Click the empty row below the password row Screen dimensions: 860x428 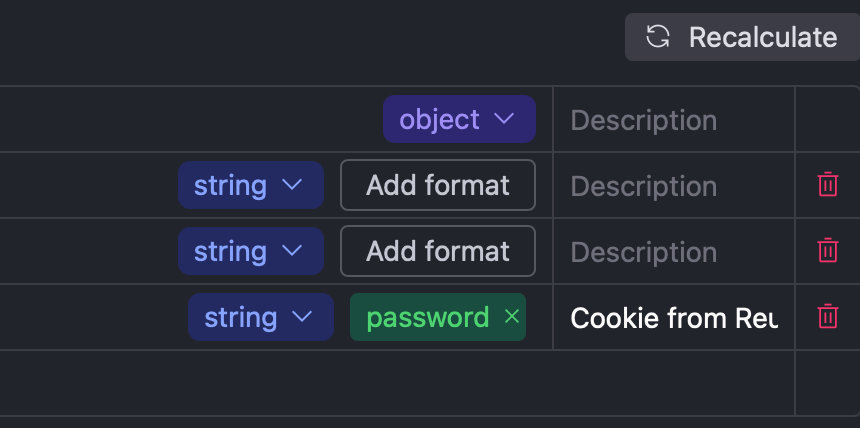click(x=400, y=383)
